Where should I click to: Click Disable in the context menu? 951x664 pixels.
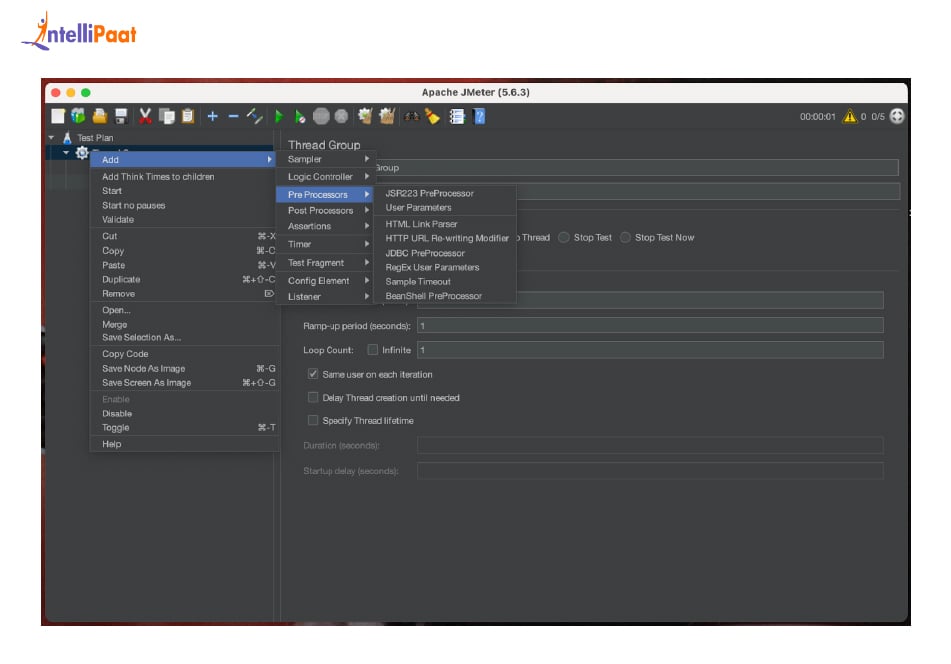(x=184, y=414)
